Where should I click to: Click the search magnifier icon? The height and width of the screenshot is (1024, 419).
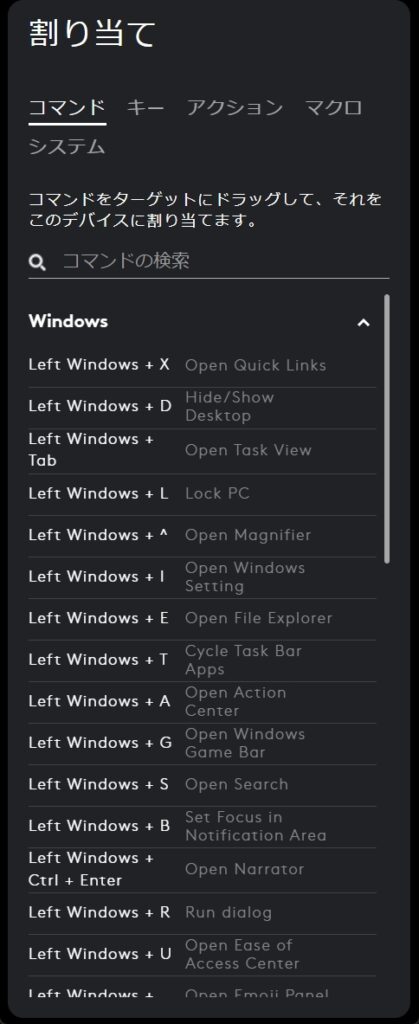pos(37,263)
